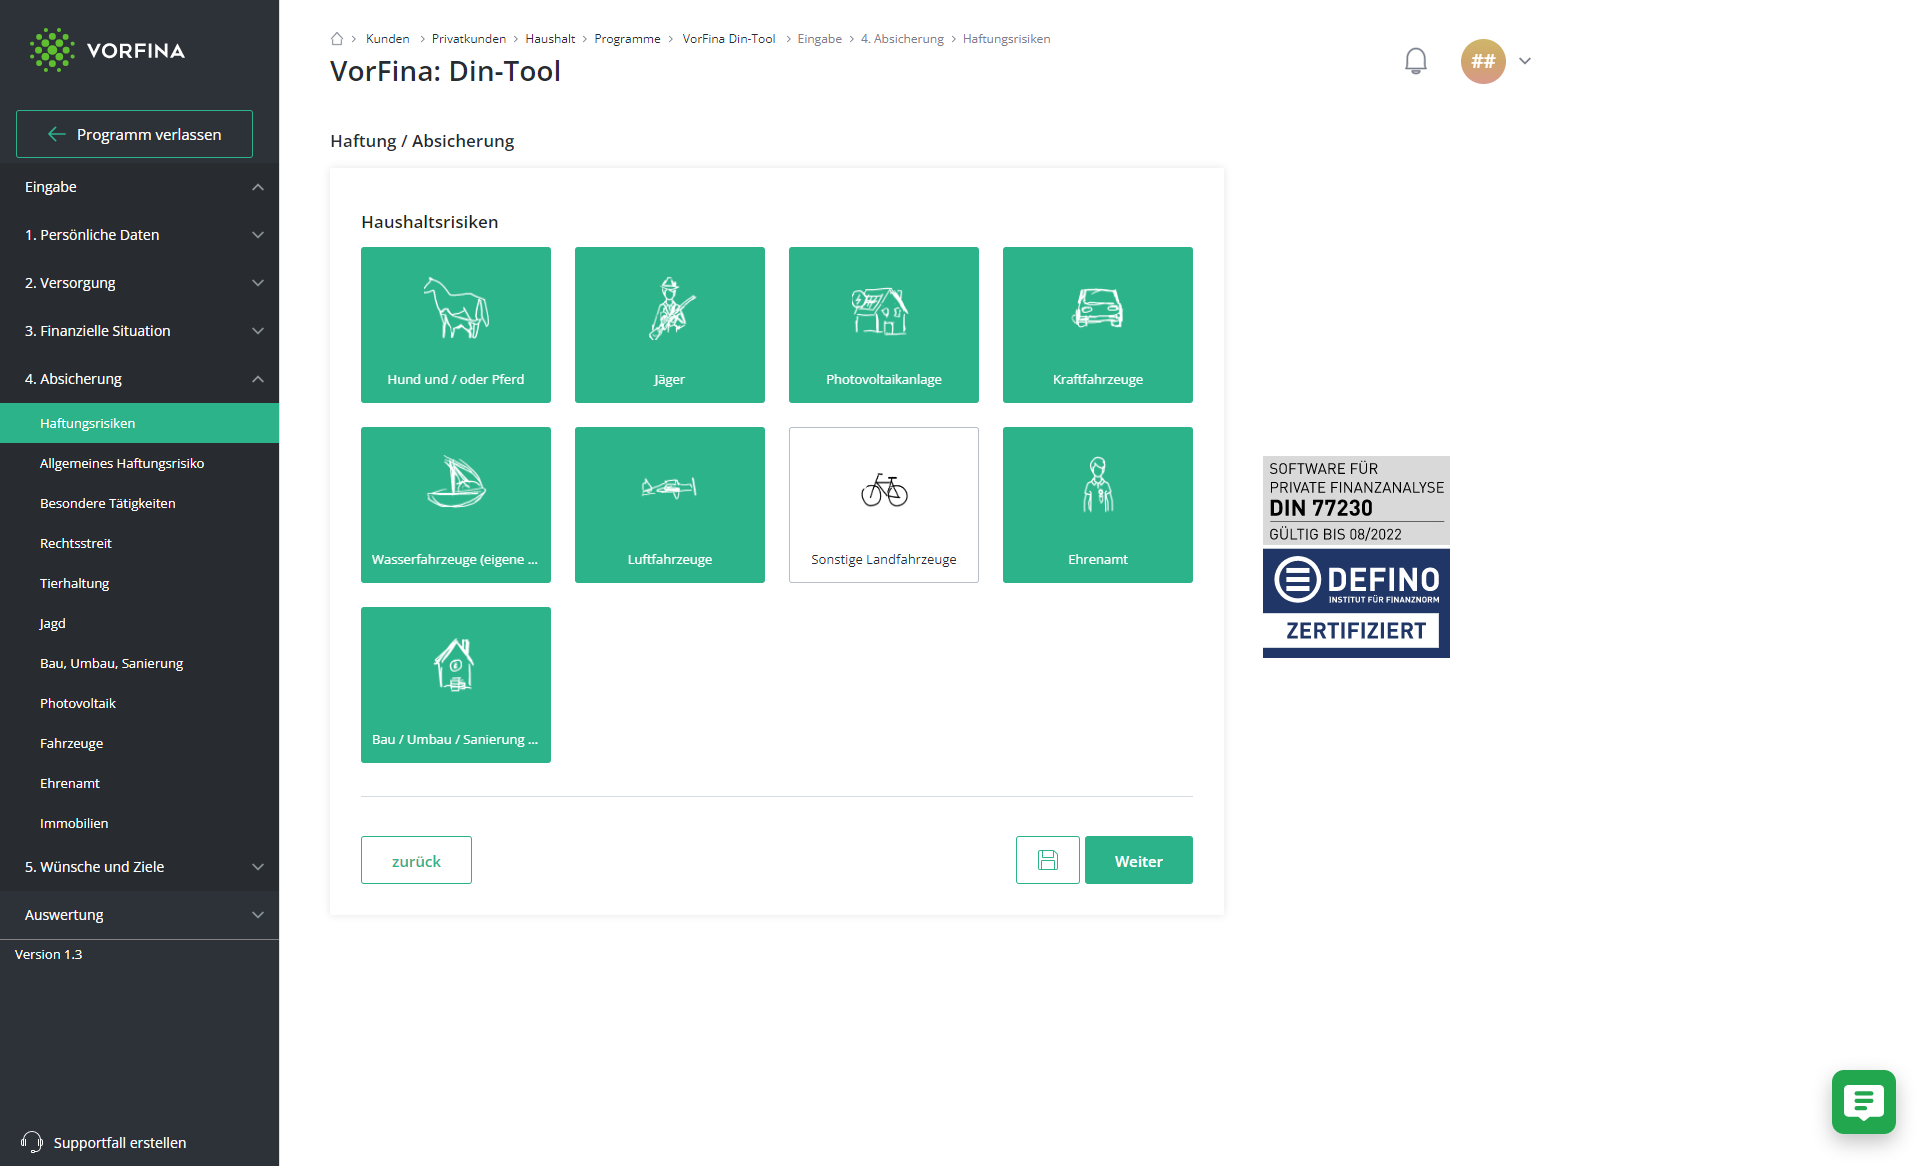Go to Eingabe breadcrumb
This screenshot has width=1920, height=1166.
tap(819, 39)
